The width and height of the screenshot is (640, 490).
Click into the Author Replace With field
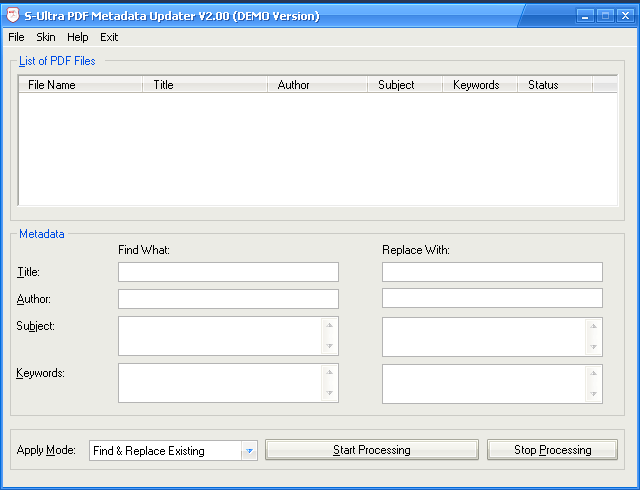492,299
